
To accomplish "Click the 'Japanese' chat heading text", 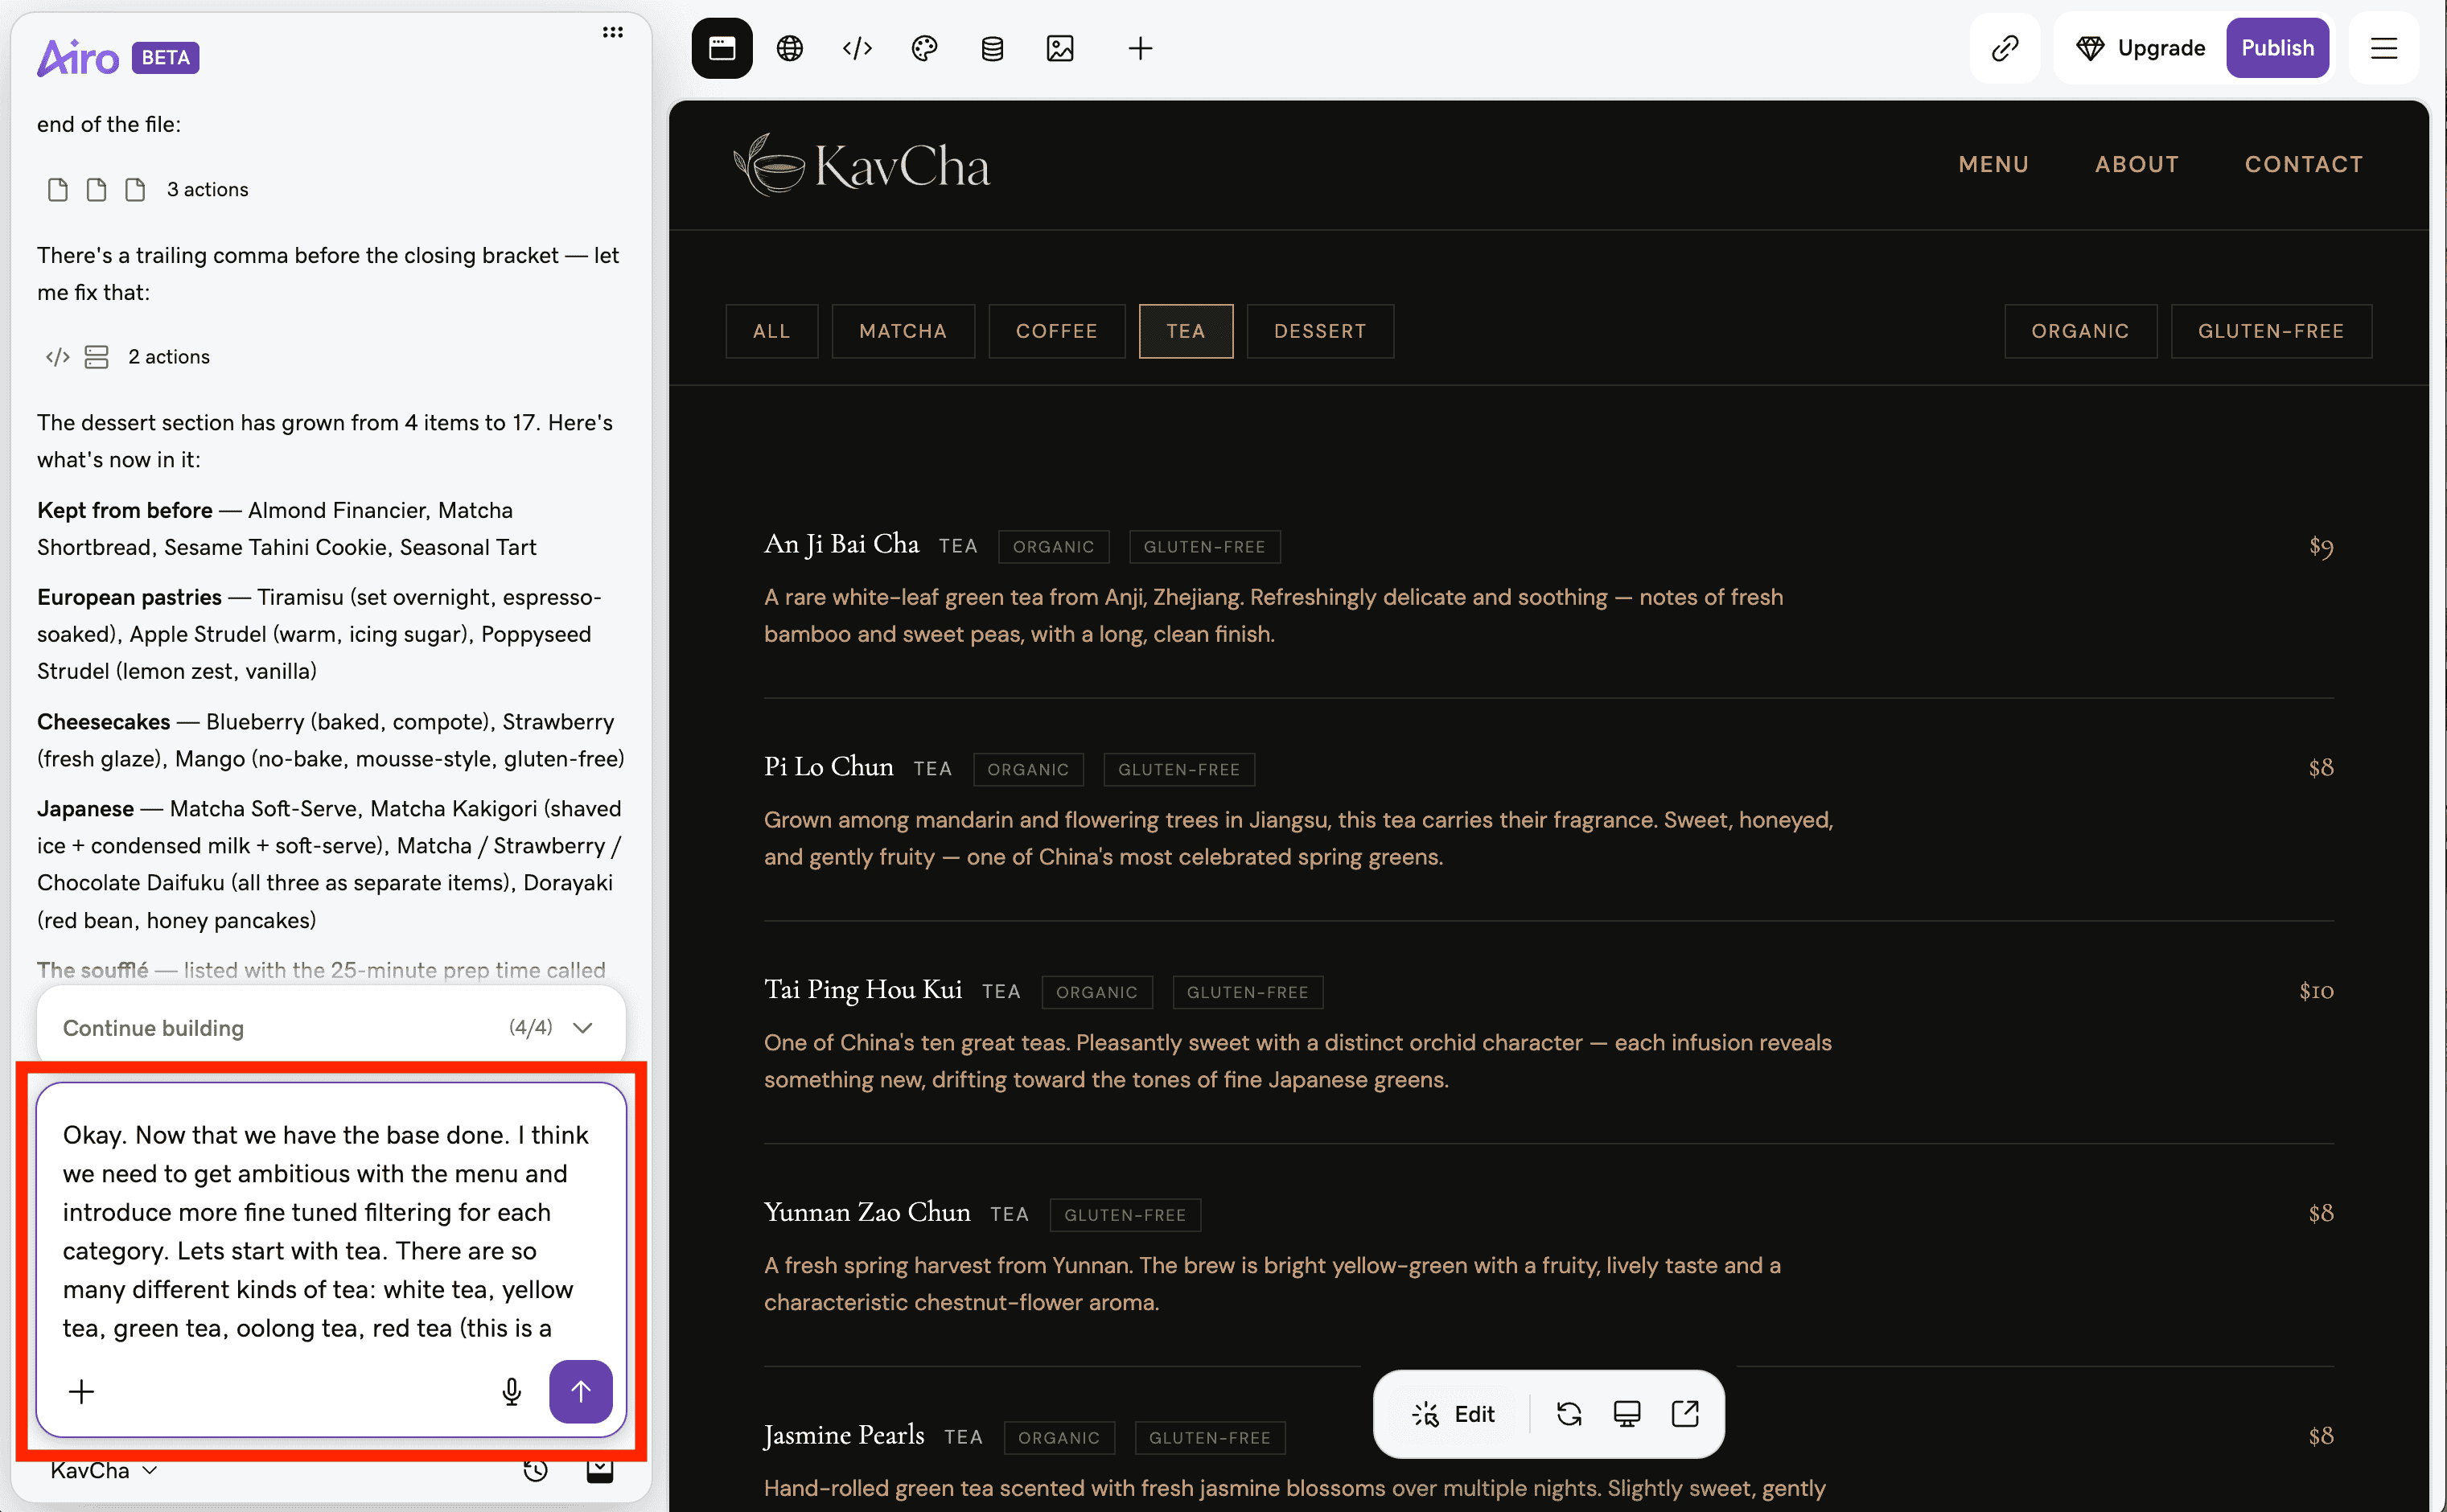I will (85, 808).
